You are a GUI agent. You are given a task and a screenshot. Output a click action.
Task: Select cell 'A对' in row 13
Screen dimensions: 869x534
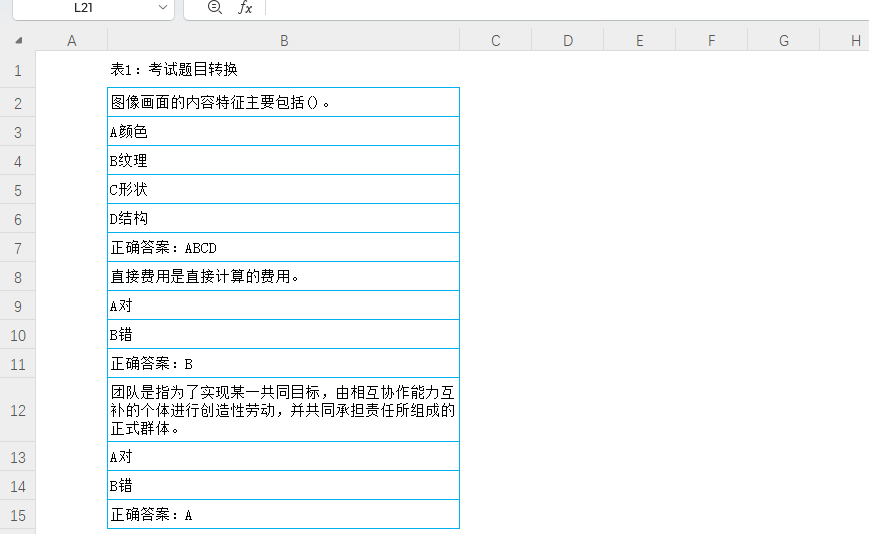[284, 456]
